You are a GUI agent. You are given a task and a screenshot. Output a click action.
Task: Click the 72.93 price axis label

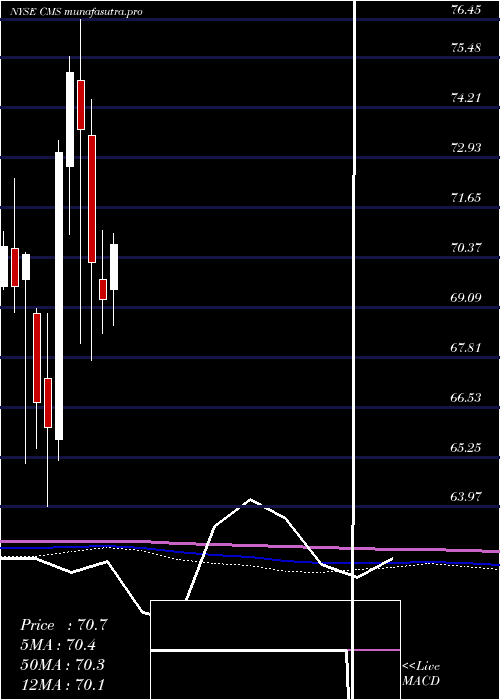click(466, 147)
